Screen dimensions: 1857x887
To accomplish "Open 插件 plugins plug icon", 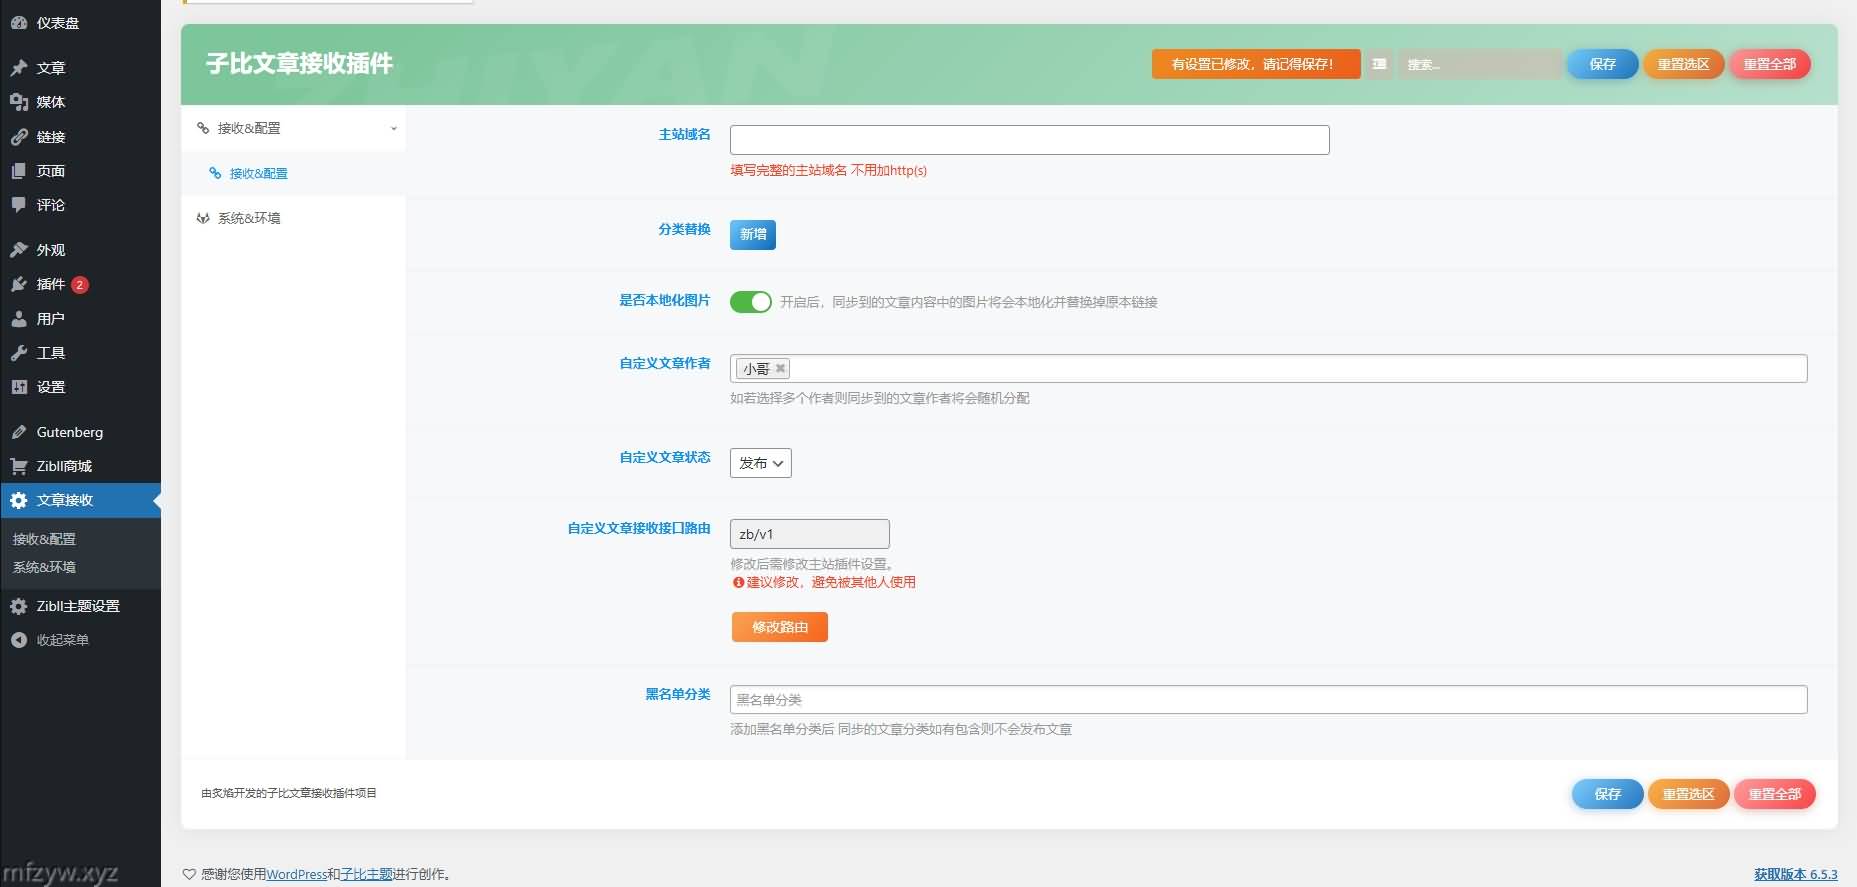I will [x=19, y=284].
